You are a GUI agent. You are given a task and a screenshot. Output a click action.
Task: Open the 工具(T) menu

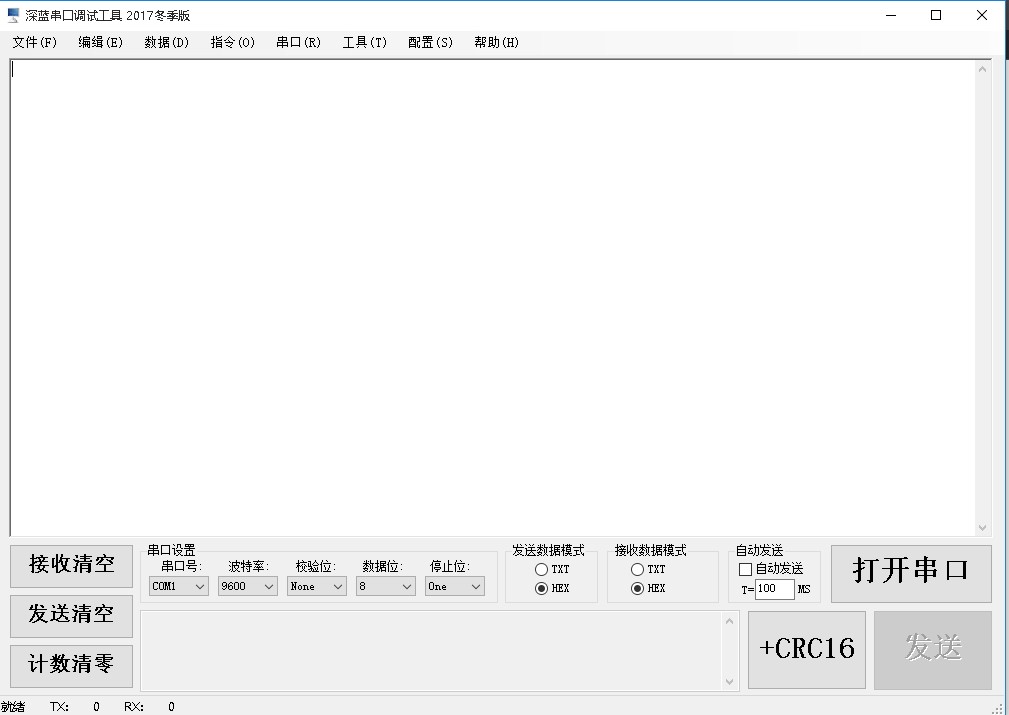click(x=364, y=42)
